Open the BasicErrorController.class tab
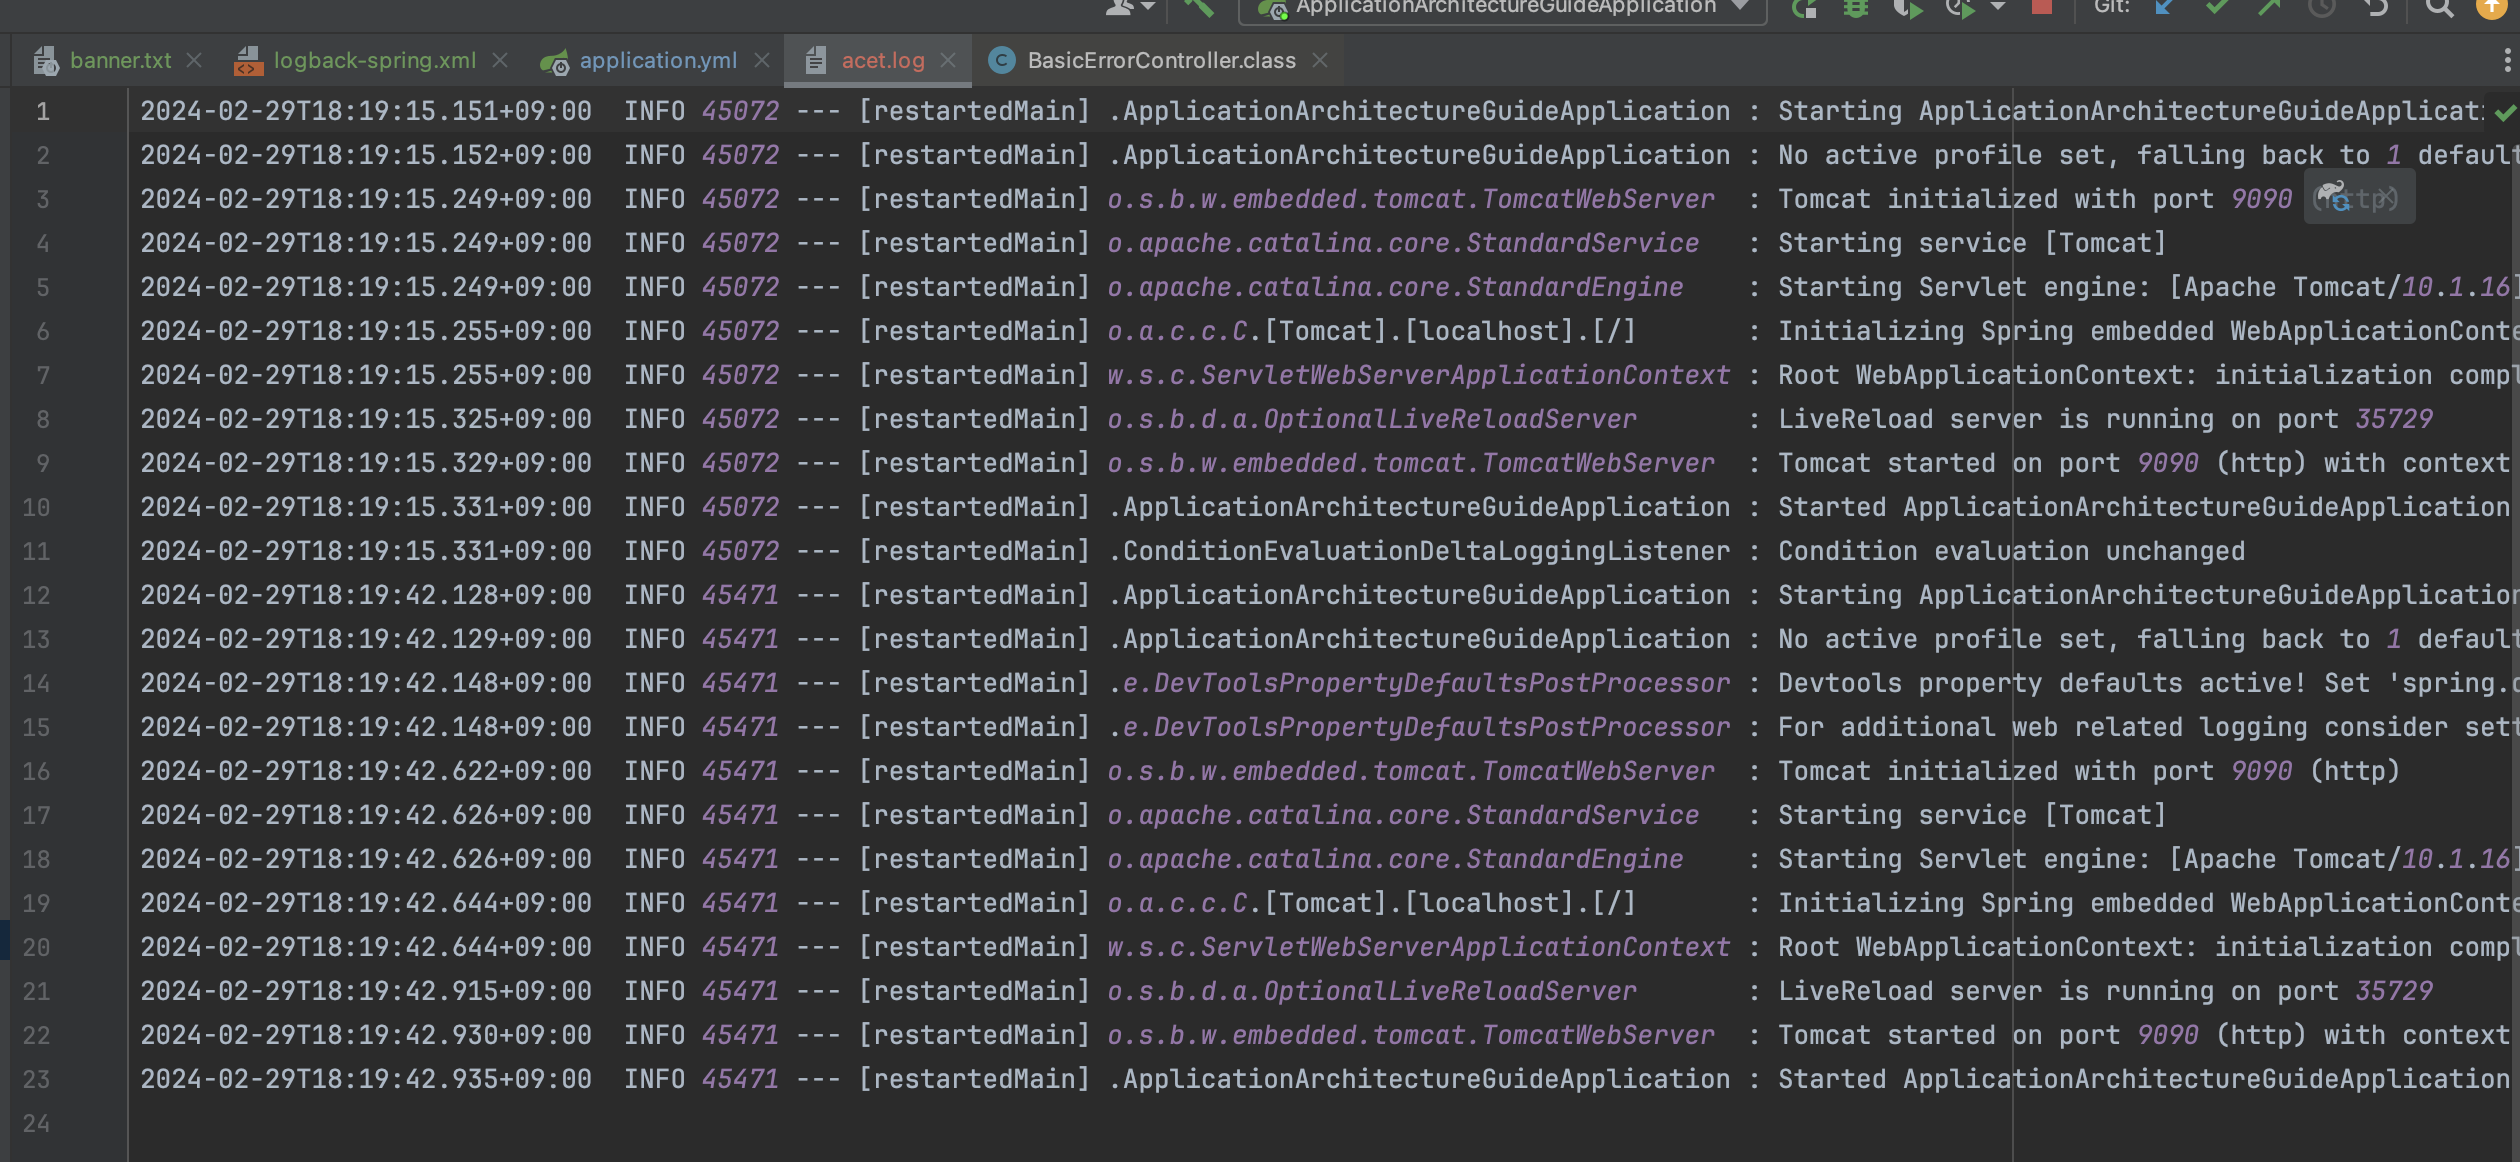Viewport: 2520px width, 1162px height. (x=1160, y=61)
